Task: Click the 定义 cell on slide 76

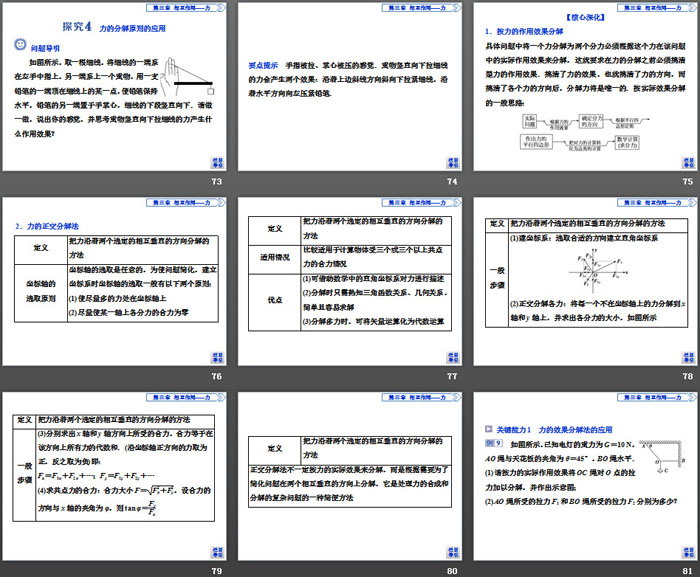Action: tap(41, 250)
